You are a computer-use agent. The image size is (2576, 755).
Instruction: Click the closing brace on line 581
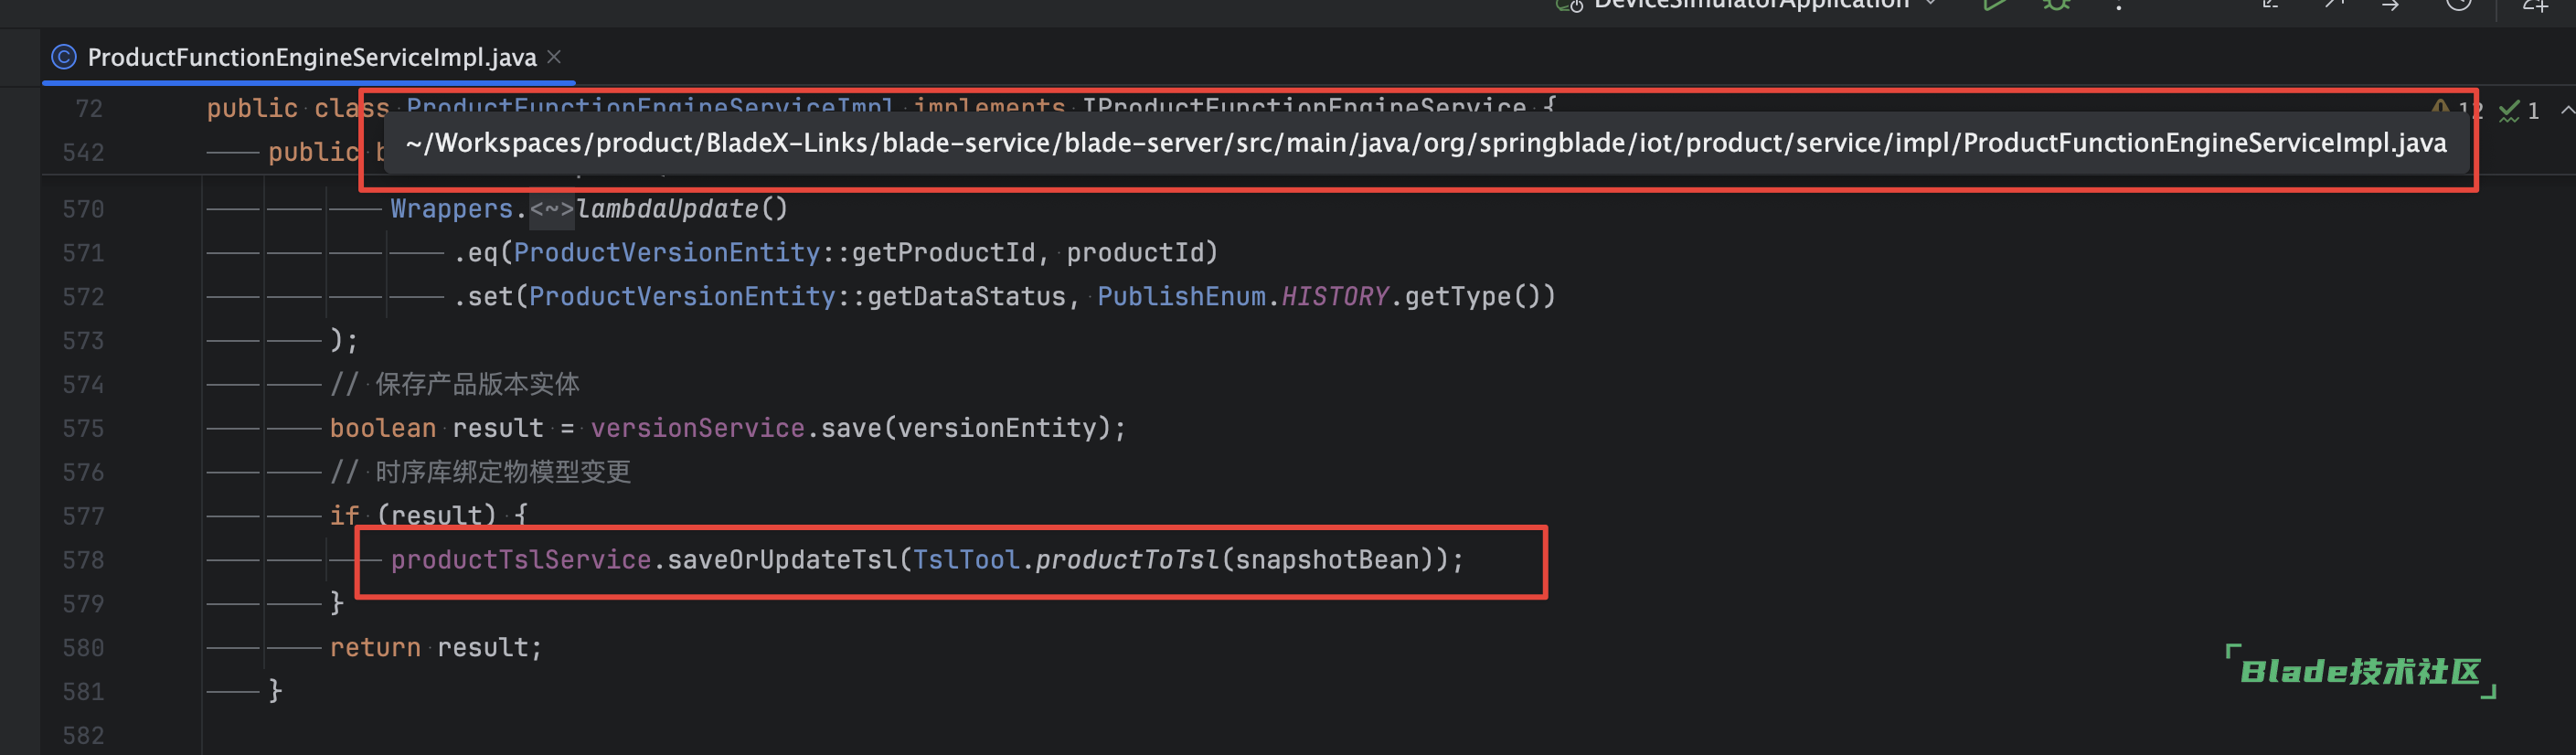click(275, 691)
